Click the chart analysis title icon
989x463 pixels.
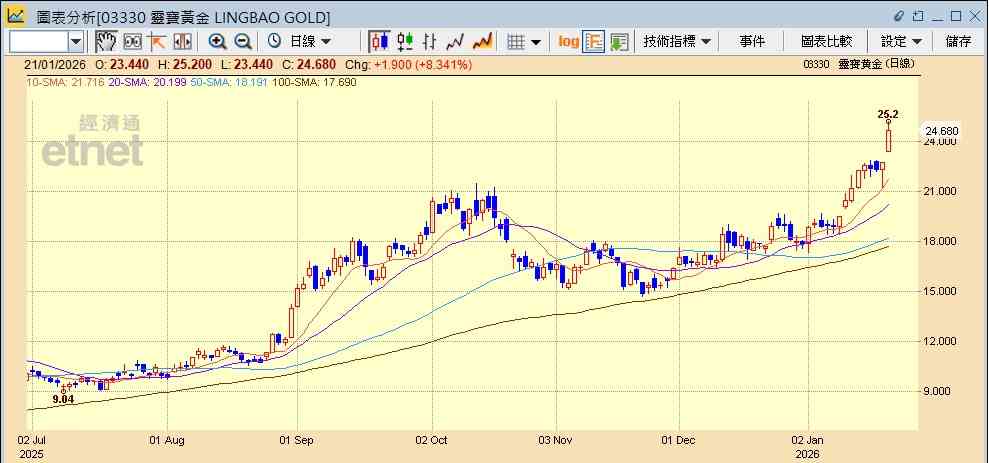coord(16,16)
